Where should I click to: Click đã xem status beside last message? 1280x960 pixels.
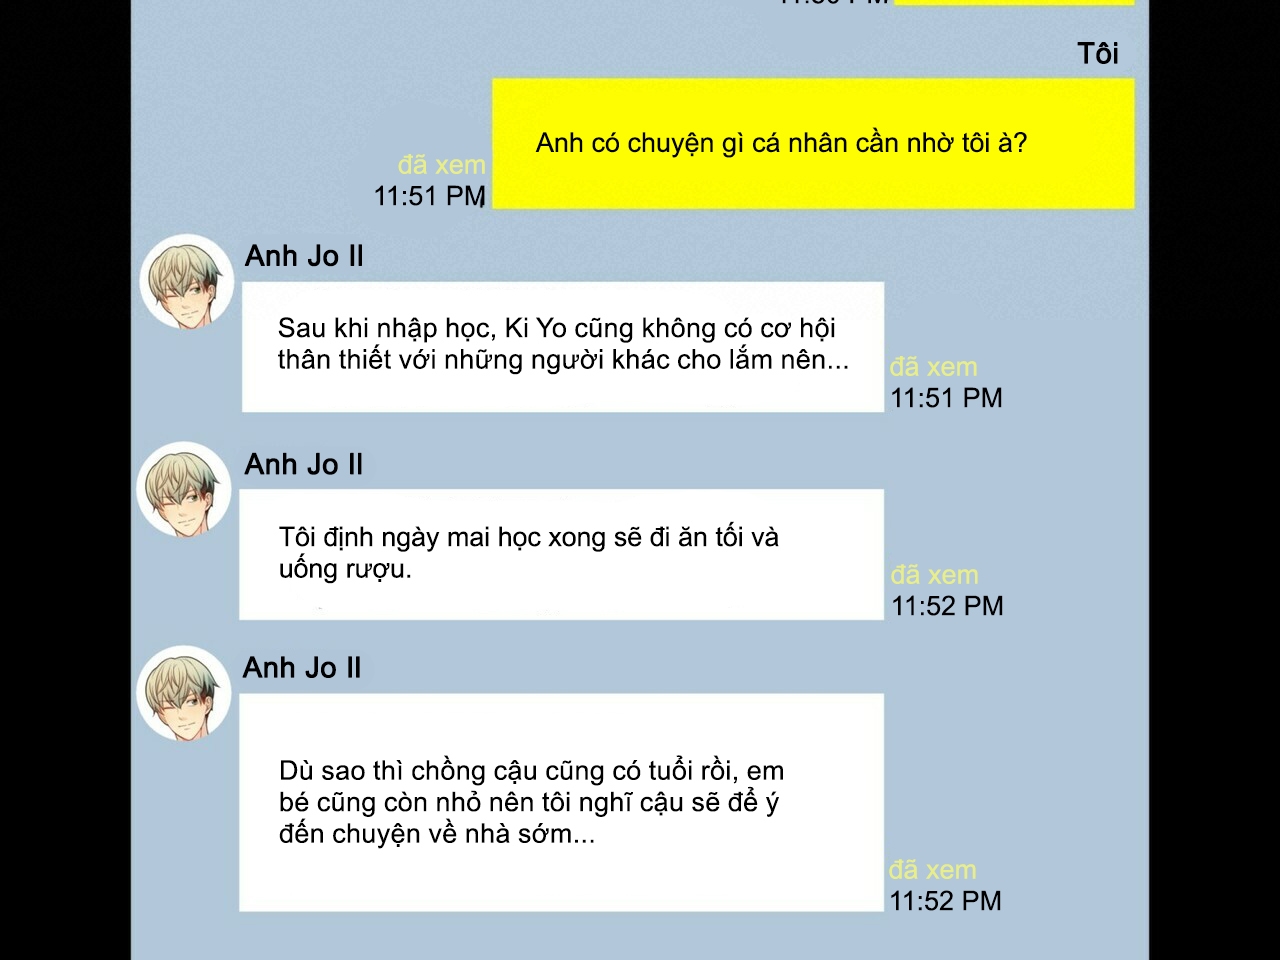[x=933, y=870]
